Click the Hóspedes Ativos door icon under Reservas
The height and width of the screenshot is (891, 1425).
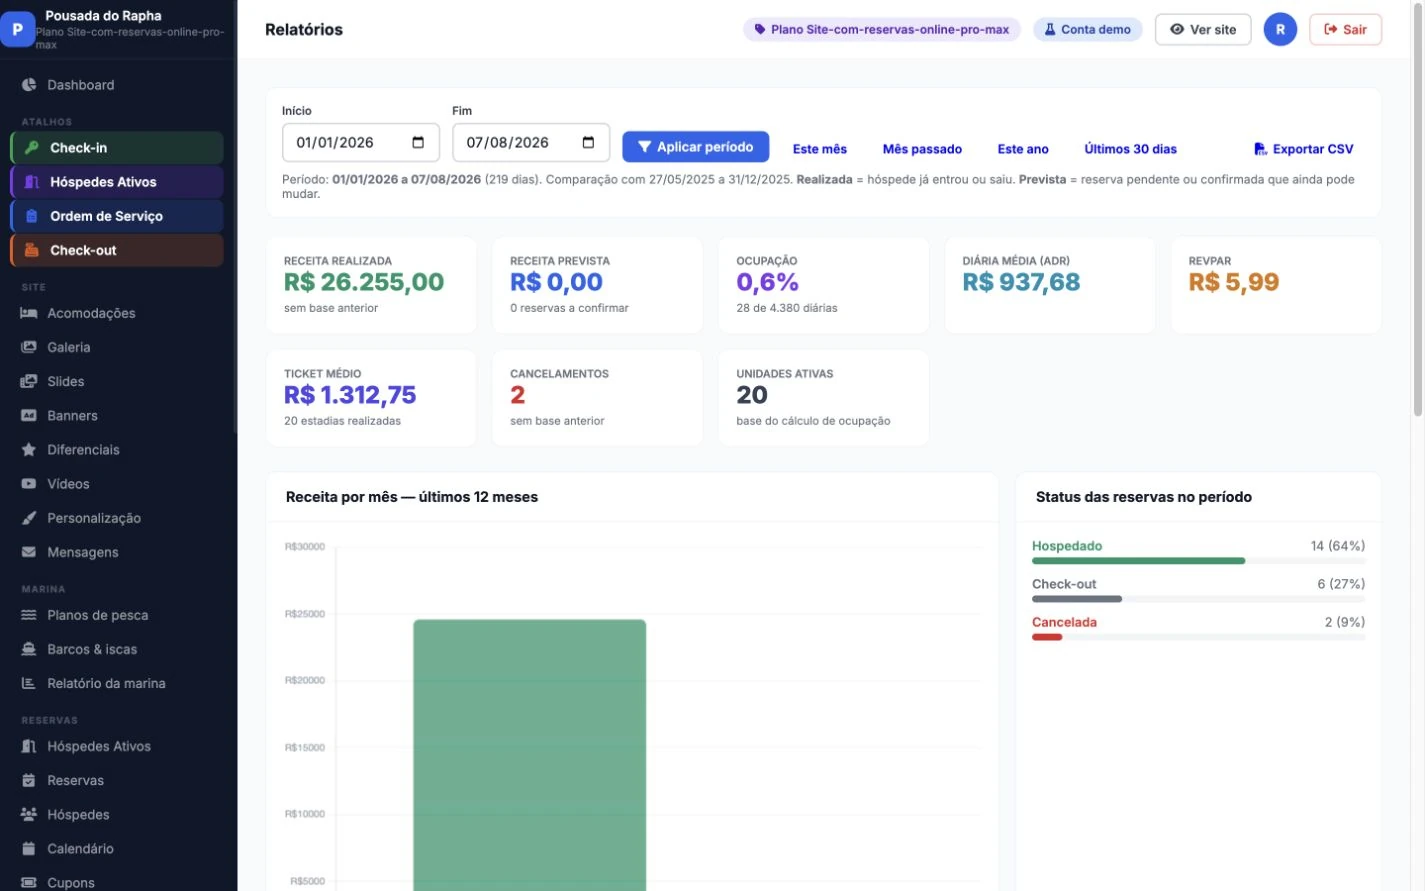(x=29, y=746)
